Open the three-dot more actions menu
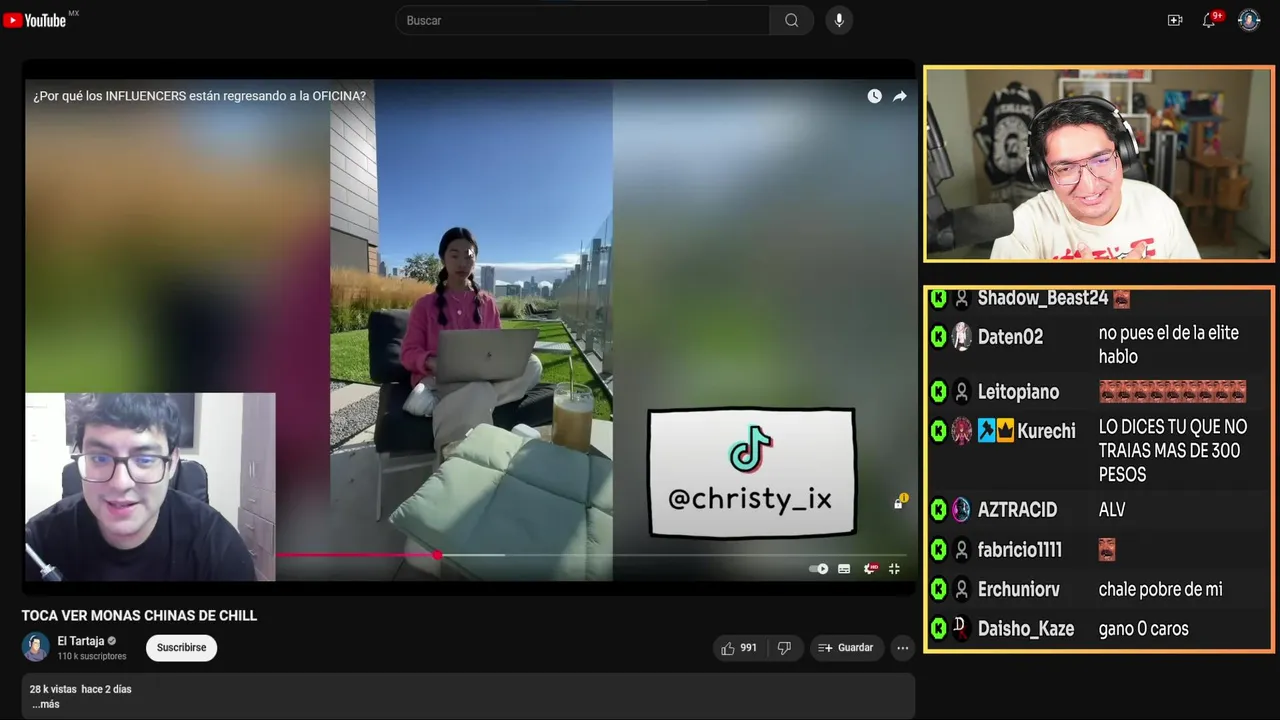 click(x=902, y=648)
